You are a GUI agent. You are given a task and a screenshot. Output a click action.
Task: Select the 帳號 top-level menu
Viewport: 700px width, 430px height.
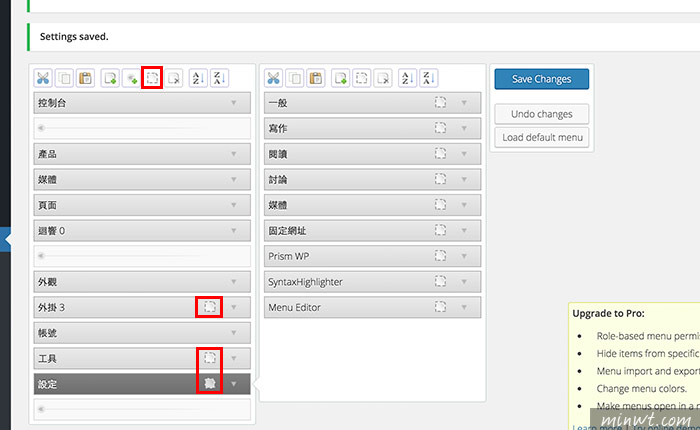[x=142, y=333]
